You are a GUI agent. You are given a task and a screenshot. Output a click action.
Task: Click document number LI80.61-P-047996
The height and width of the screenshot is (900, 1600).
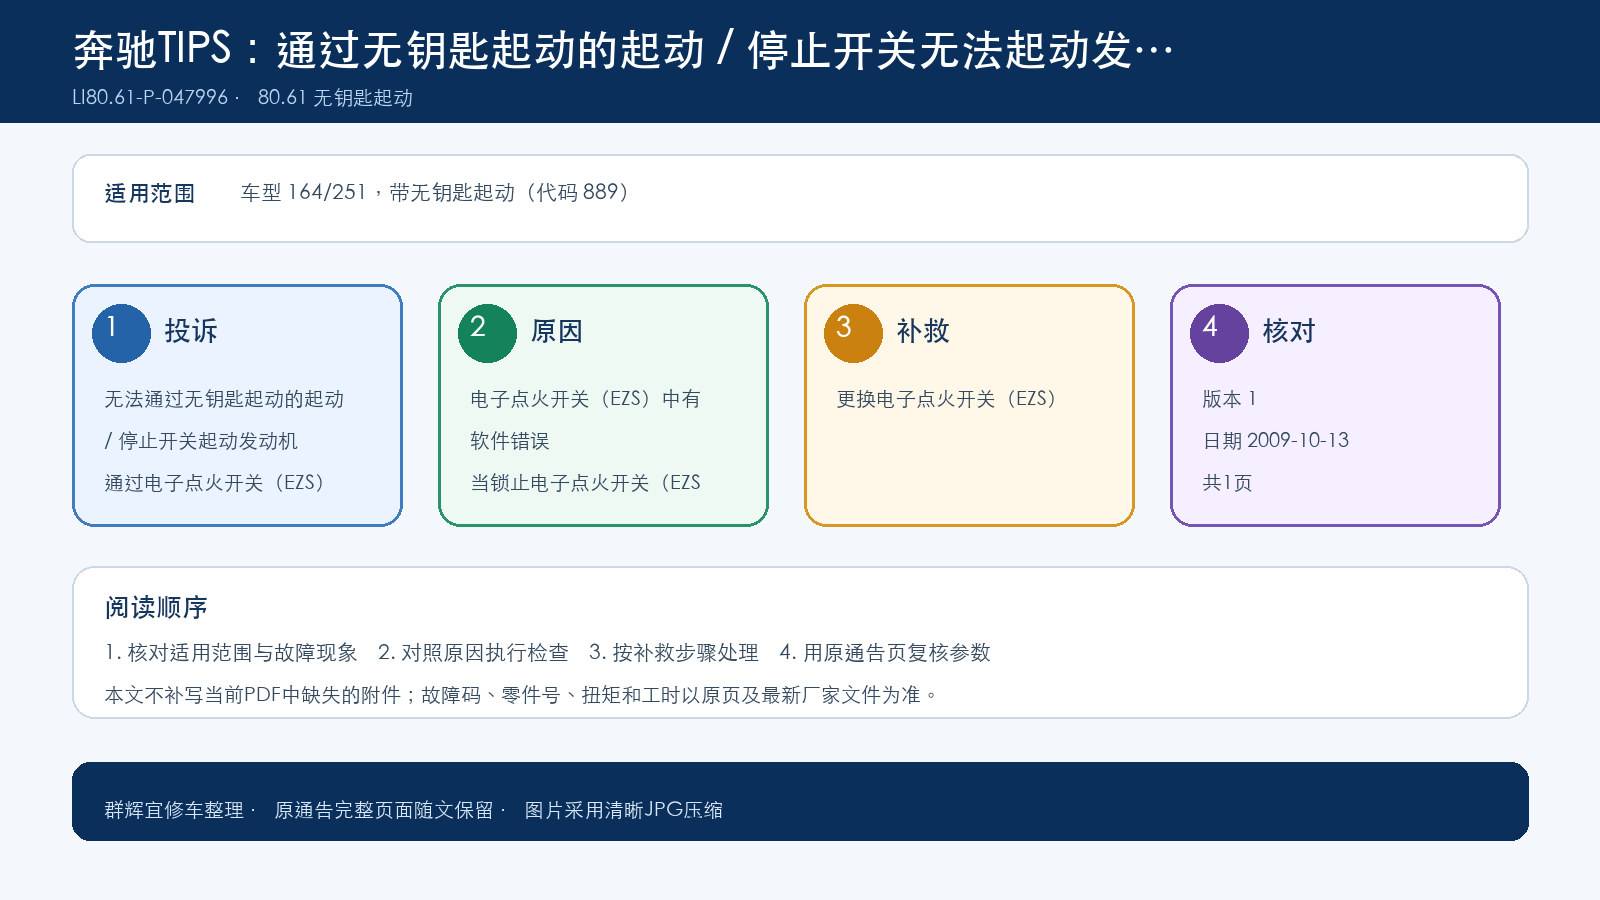tap(150, 97)
